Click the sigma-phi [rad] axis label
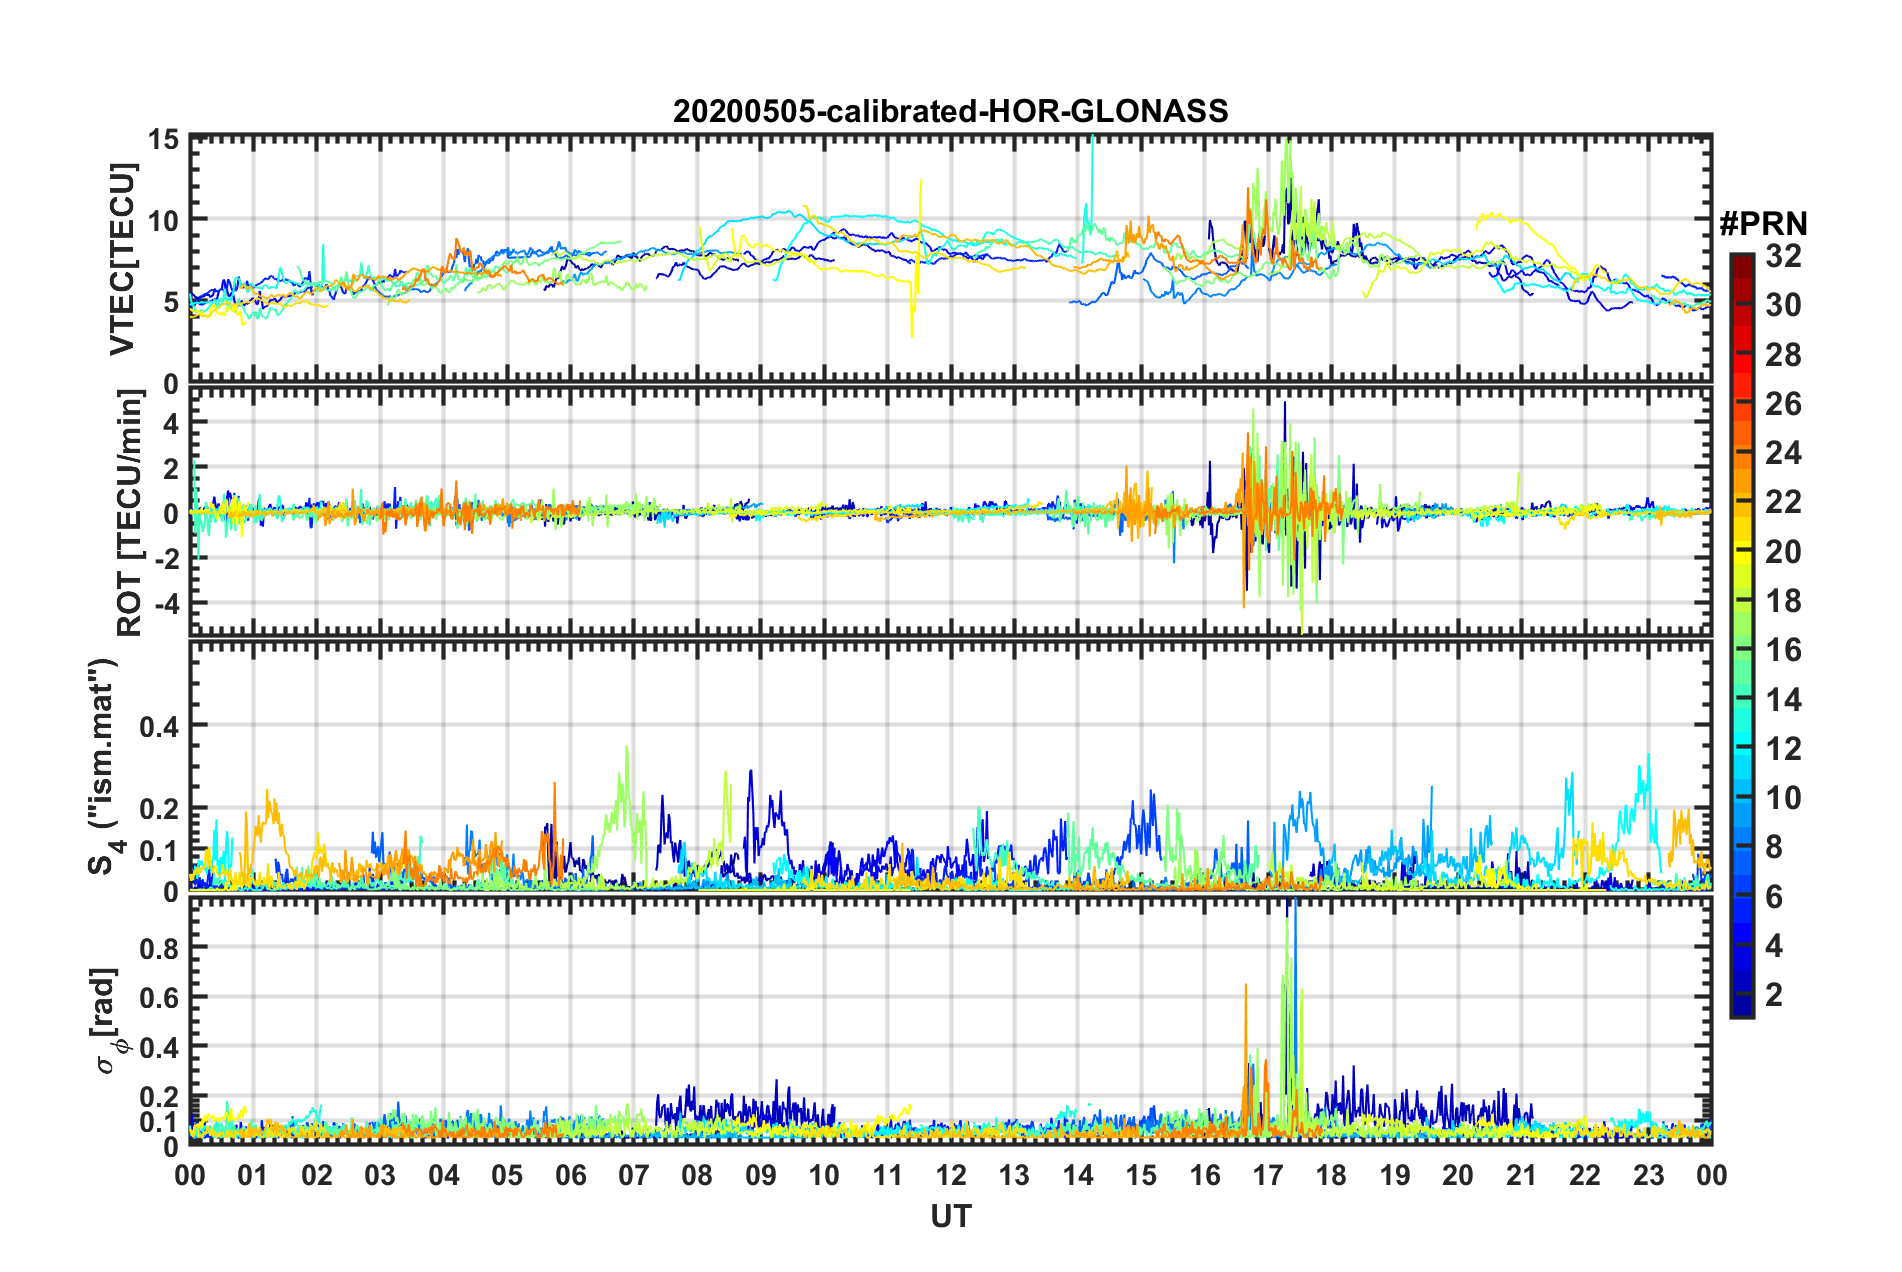The height and width of the screenshot is (1272, 1902). pyautogui.click(x=107, y=1021)
